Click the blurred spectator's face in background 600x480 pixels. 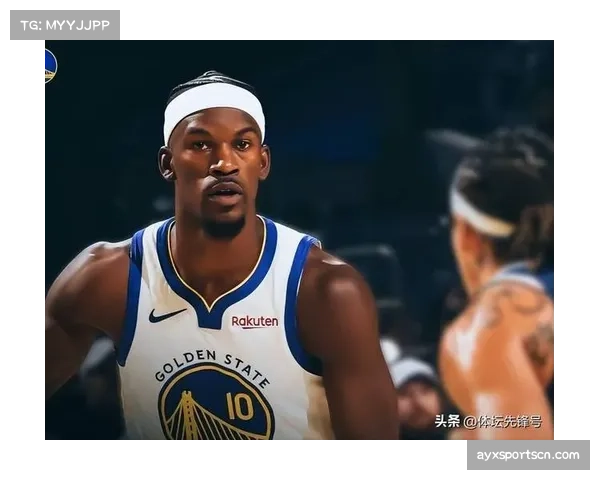click(415, 395)
